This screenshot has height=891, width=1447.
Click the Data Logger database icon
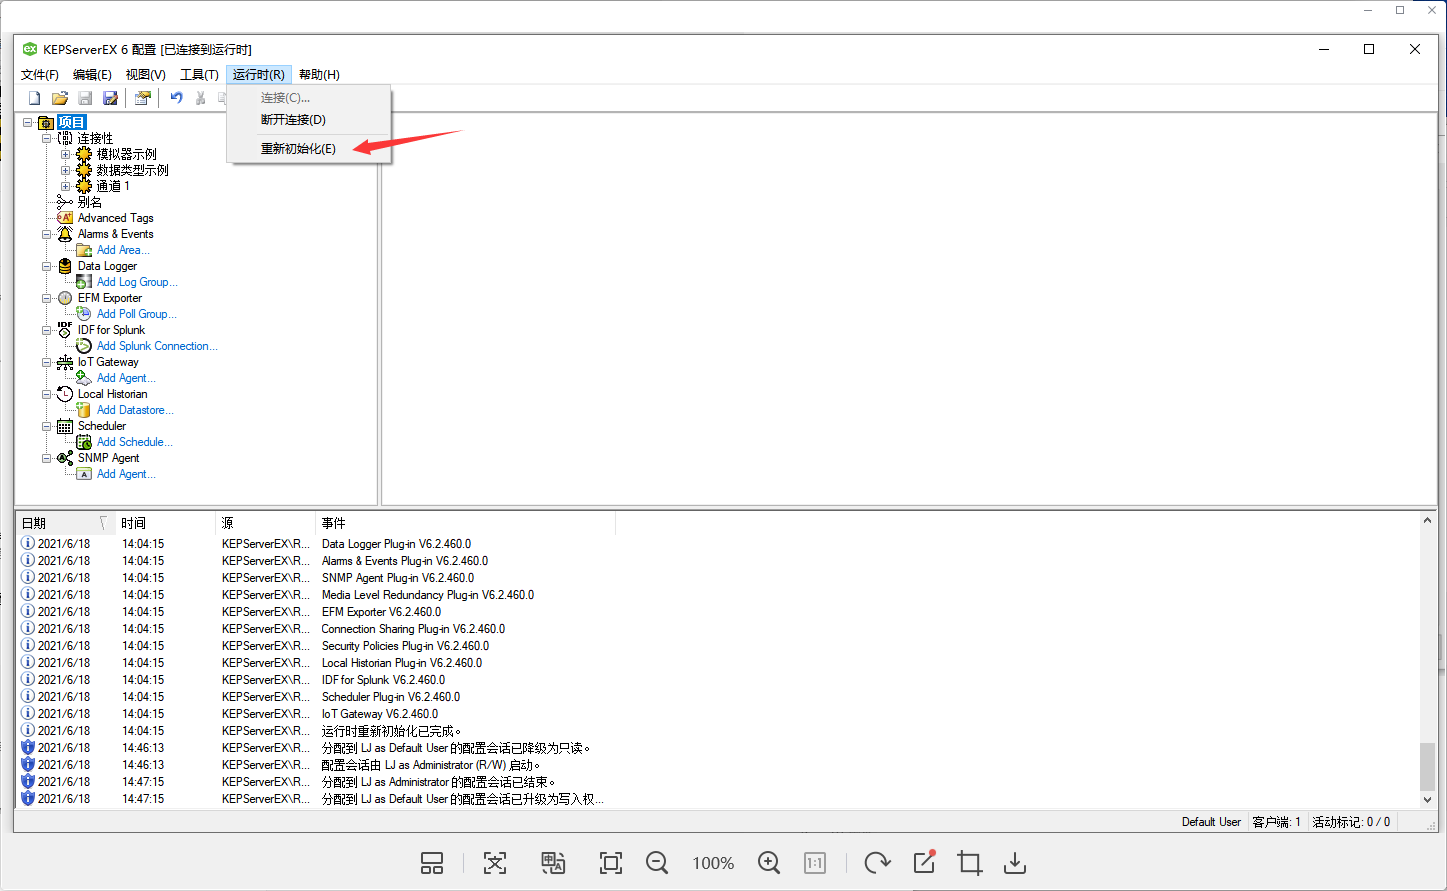(x=65, y=266)
